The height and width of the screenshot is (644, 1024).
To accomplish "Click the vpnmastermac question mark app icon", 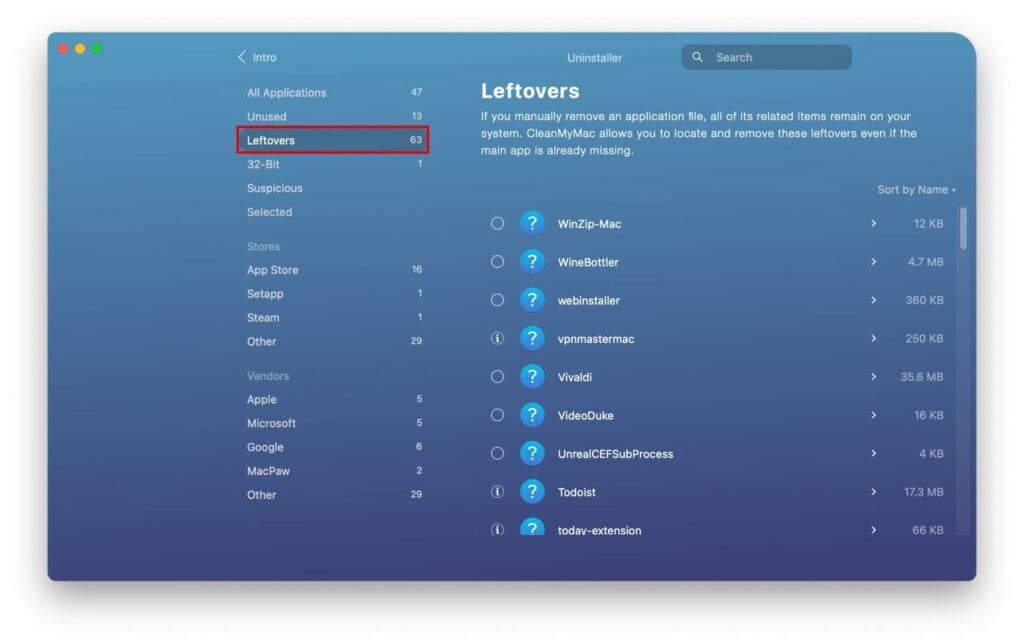I will point(532,338).
